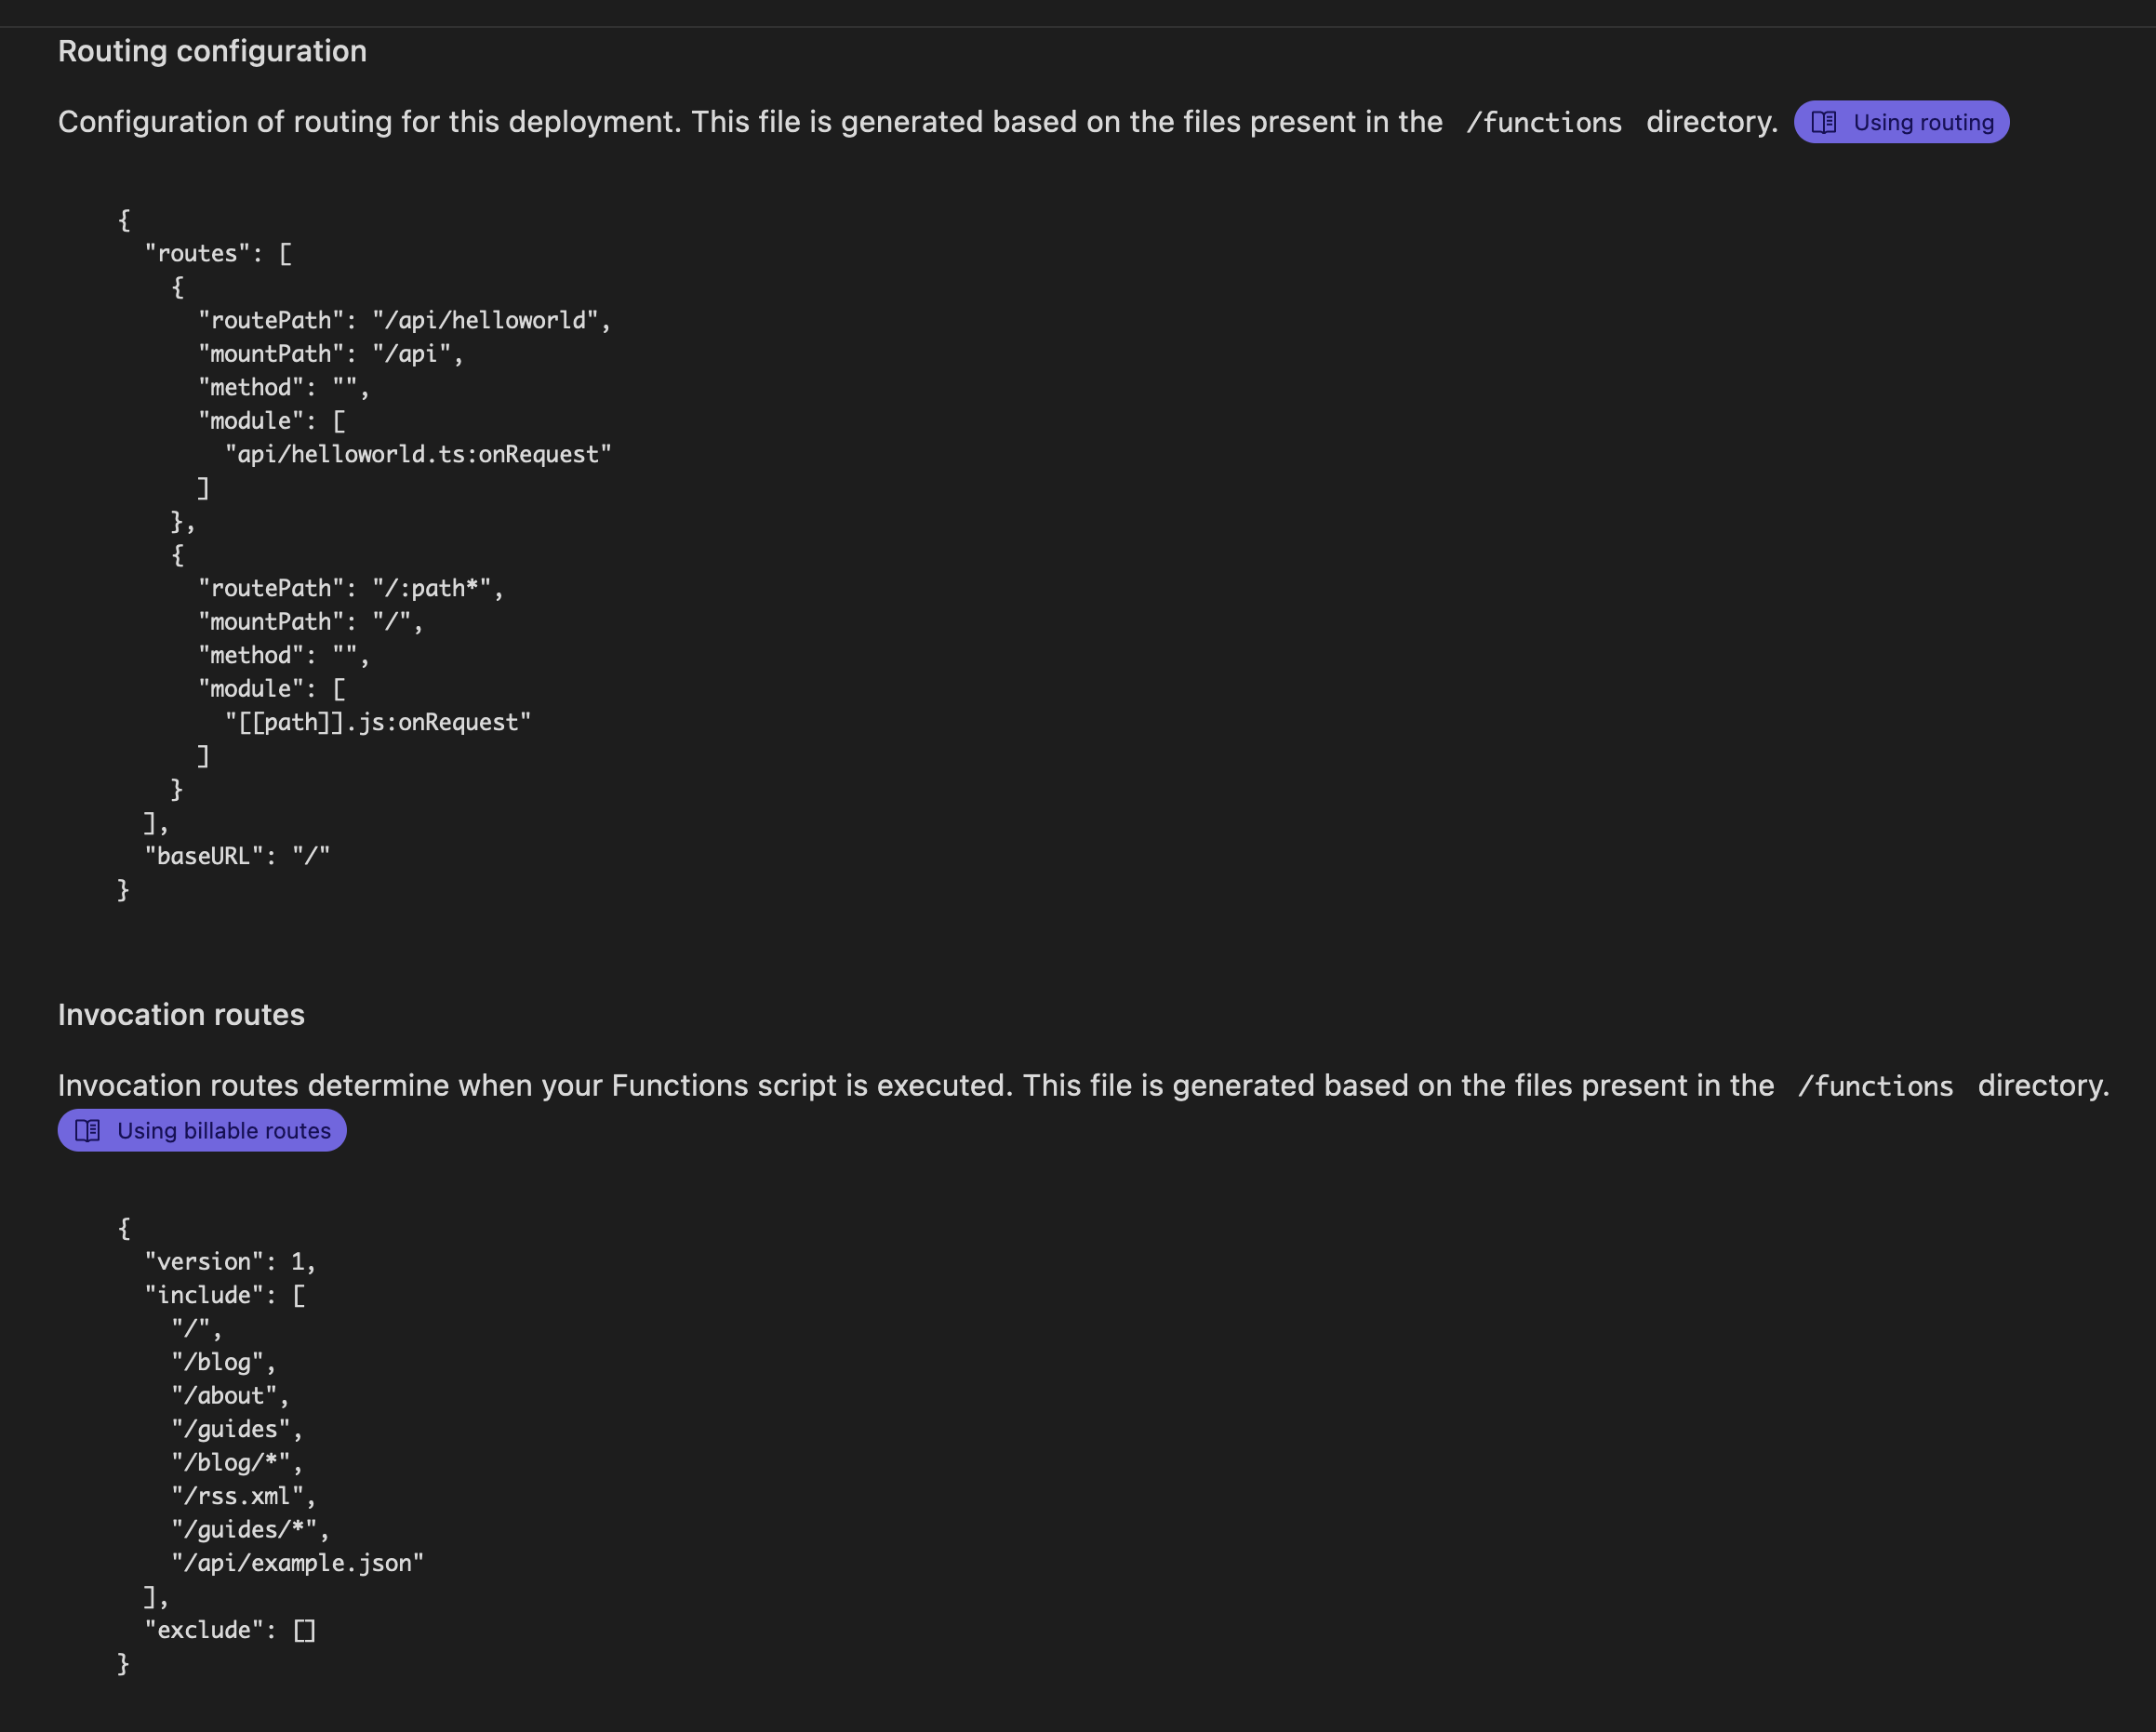Image resolution: width=2156 pixels, height=1732 pixels.
Task: Click the "/api/helloworld" routePath value
Action: [485, 320]
